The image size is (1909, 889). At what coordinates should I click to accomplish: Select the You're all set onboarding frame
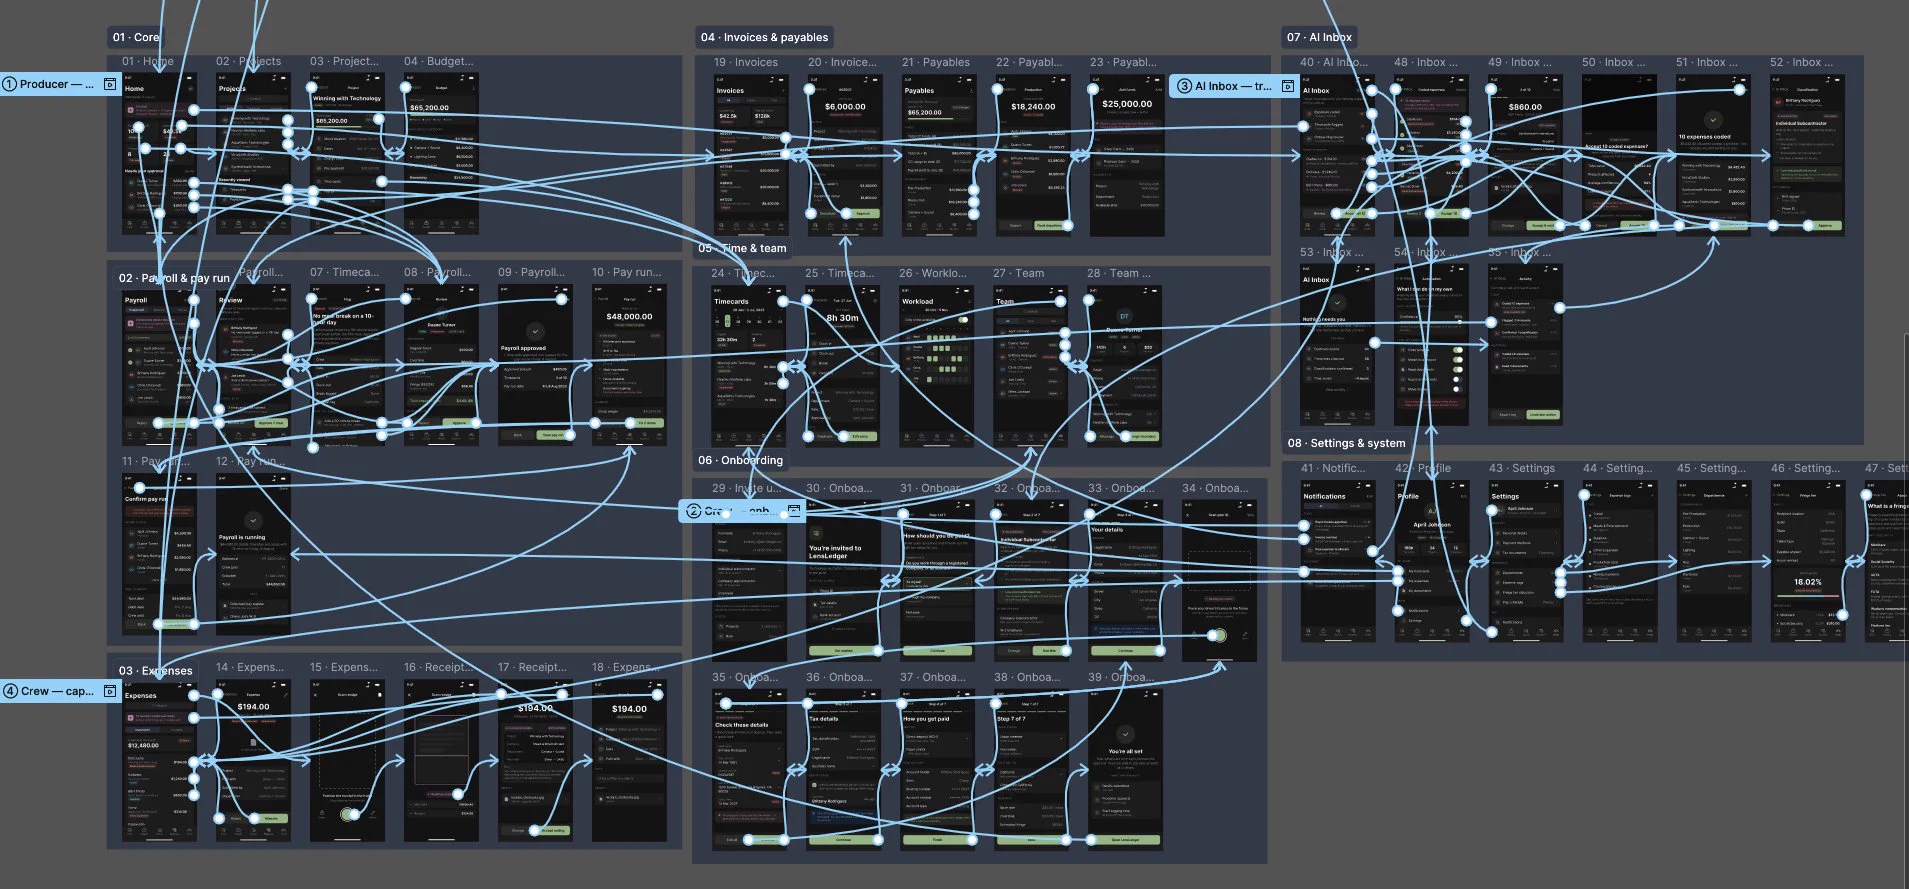click(x=1125, y=770)
